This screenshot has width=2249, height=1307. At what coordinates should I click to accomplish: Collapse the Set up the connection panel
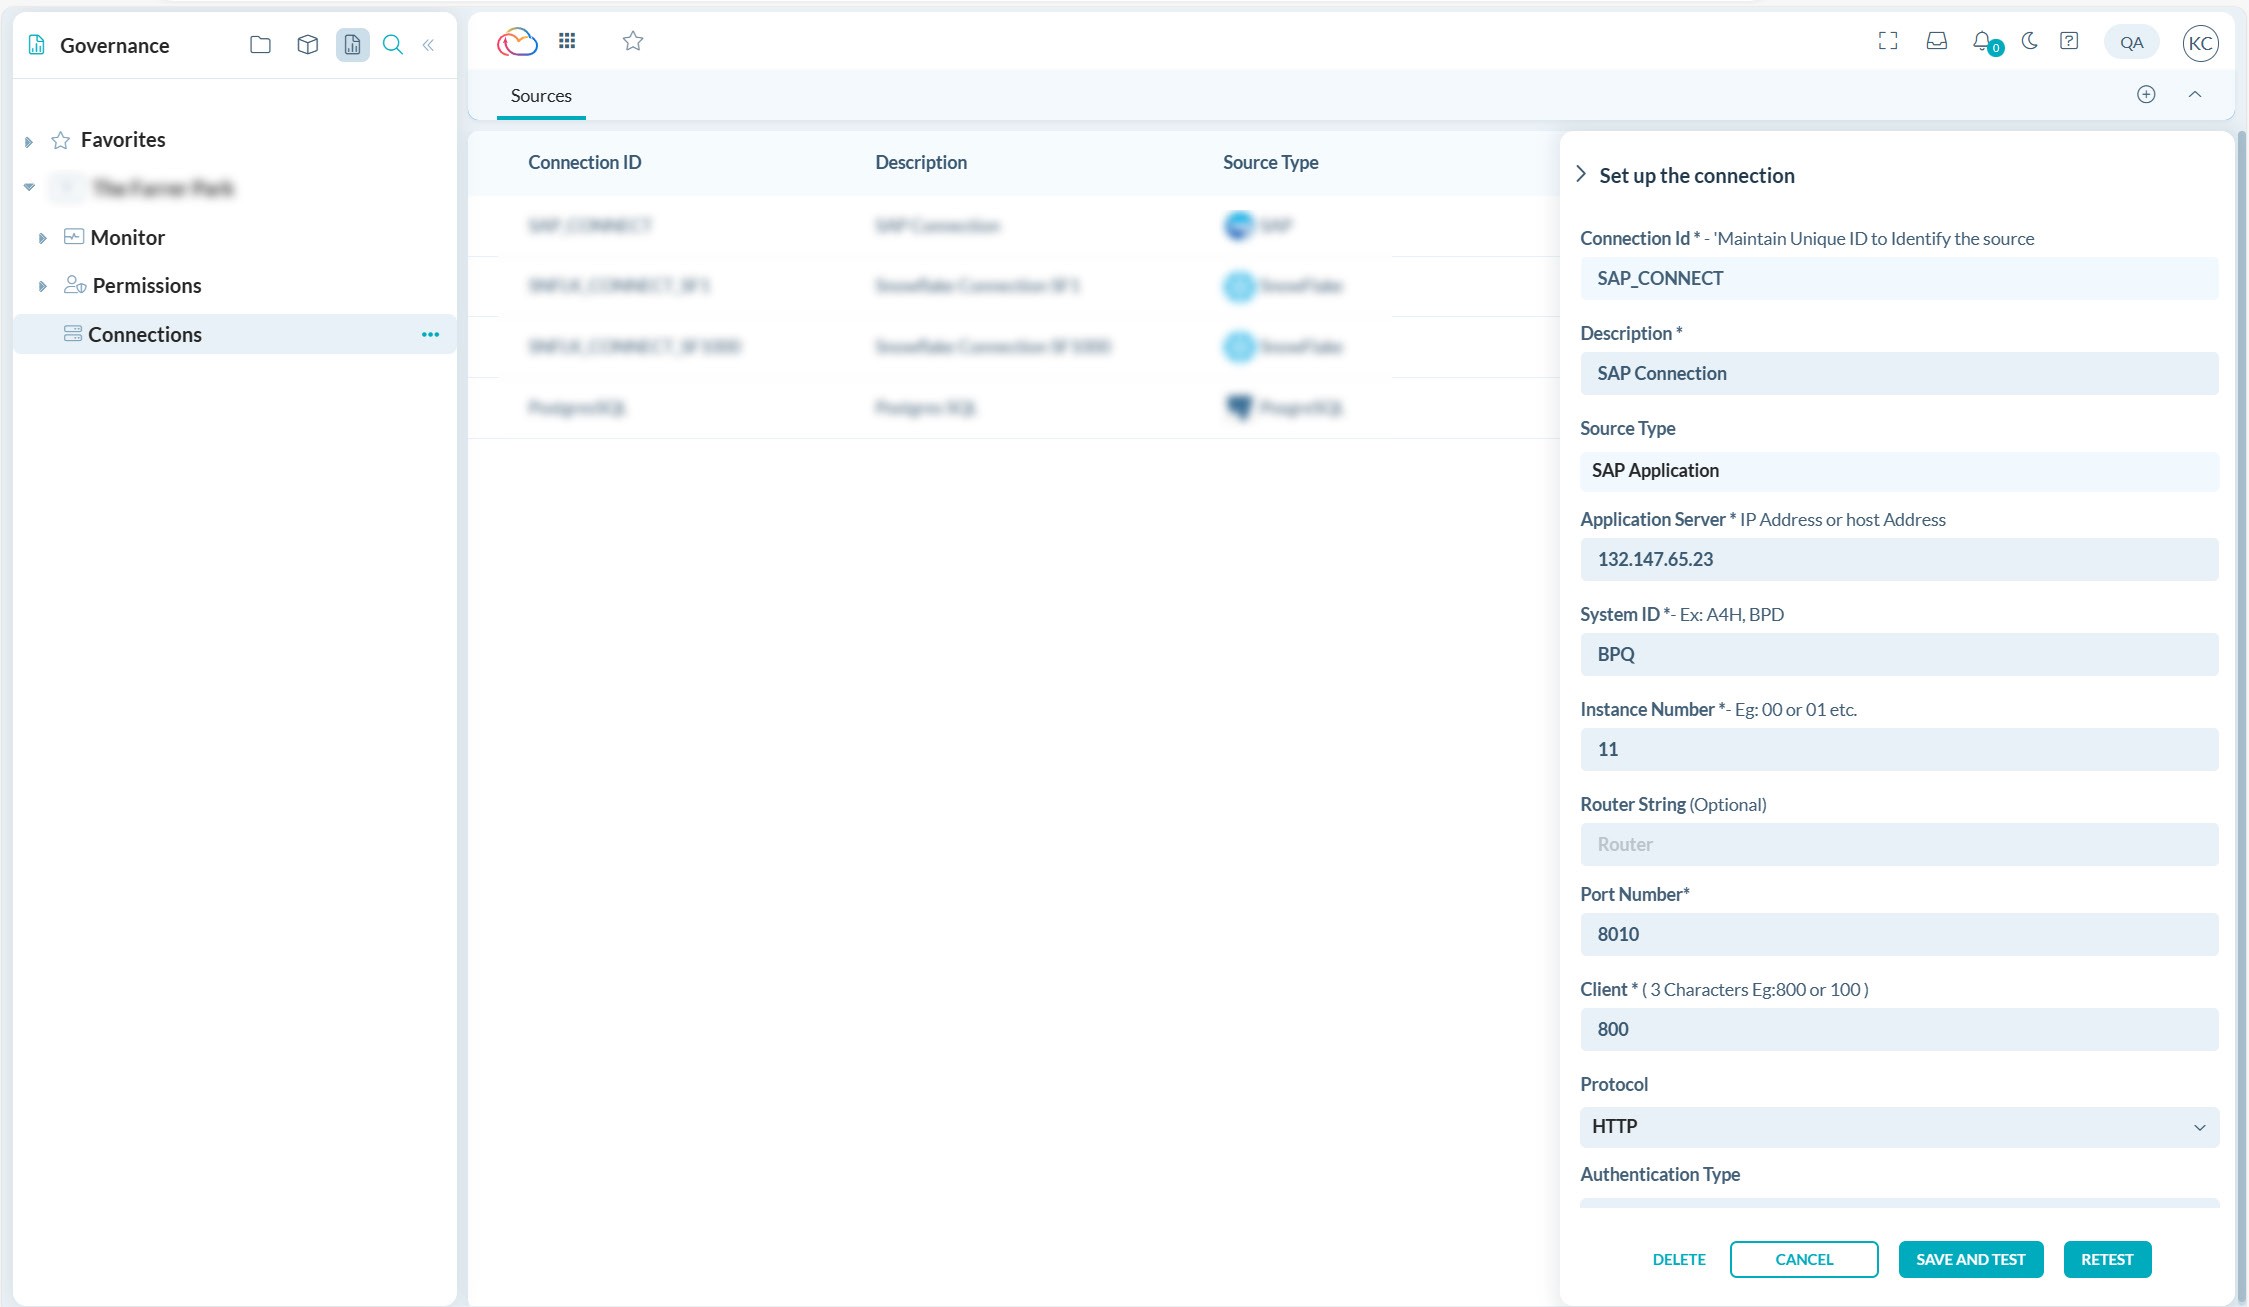[x=1582, y=174]
